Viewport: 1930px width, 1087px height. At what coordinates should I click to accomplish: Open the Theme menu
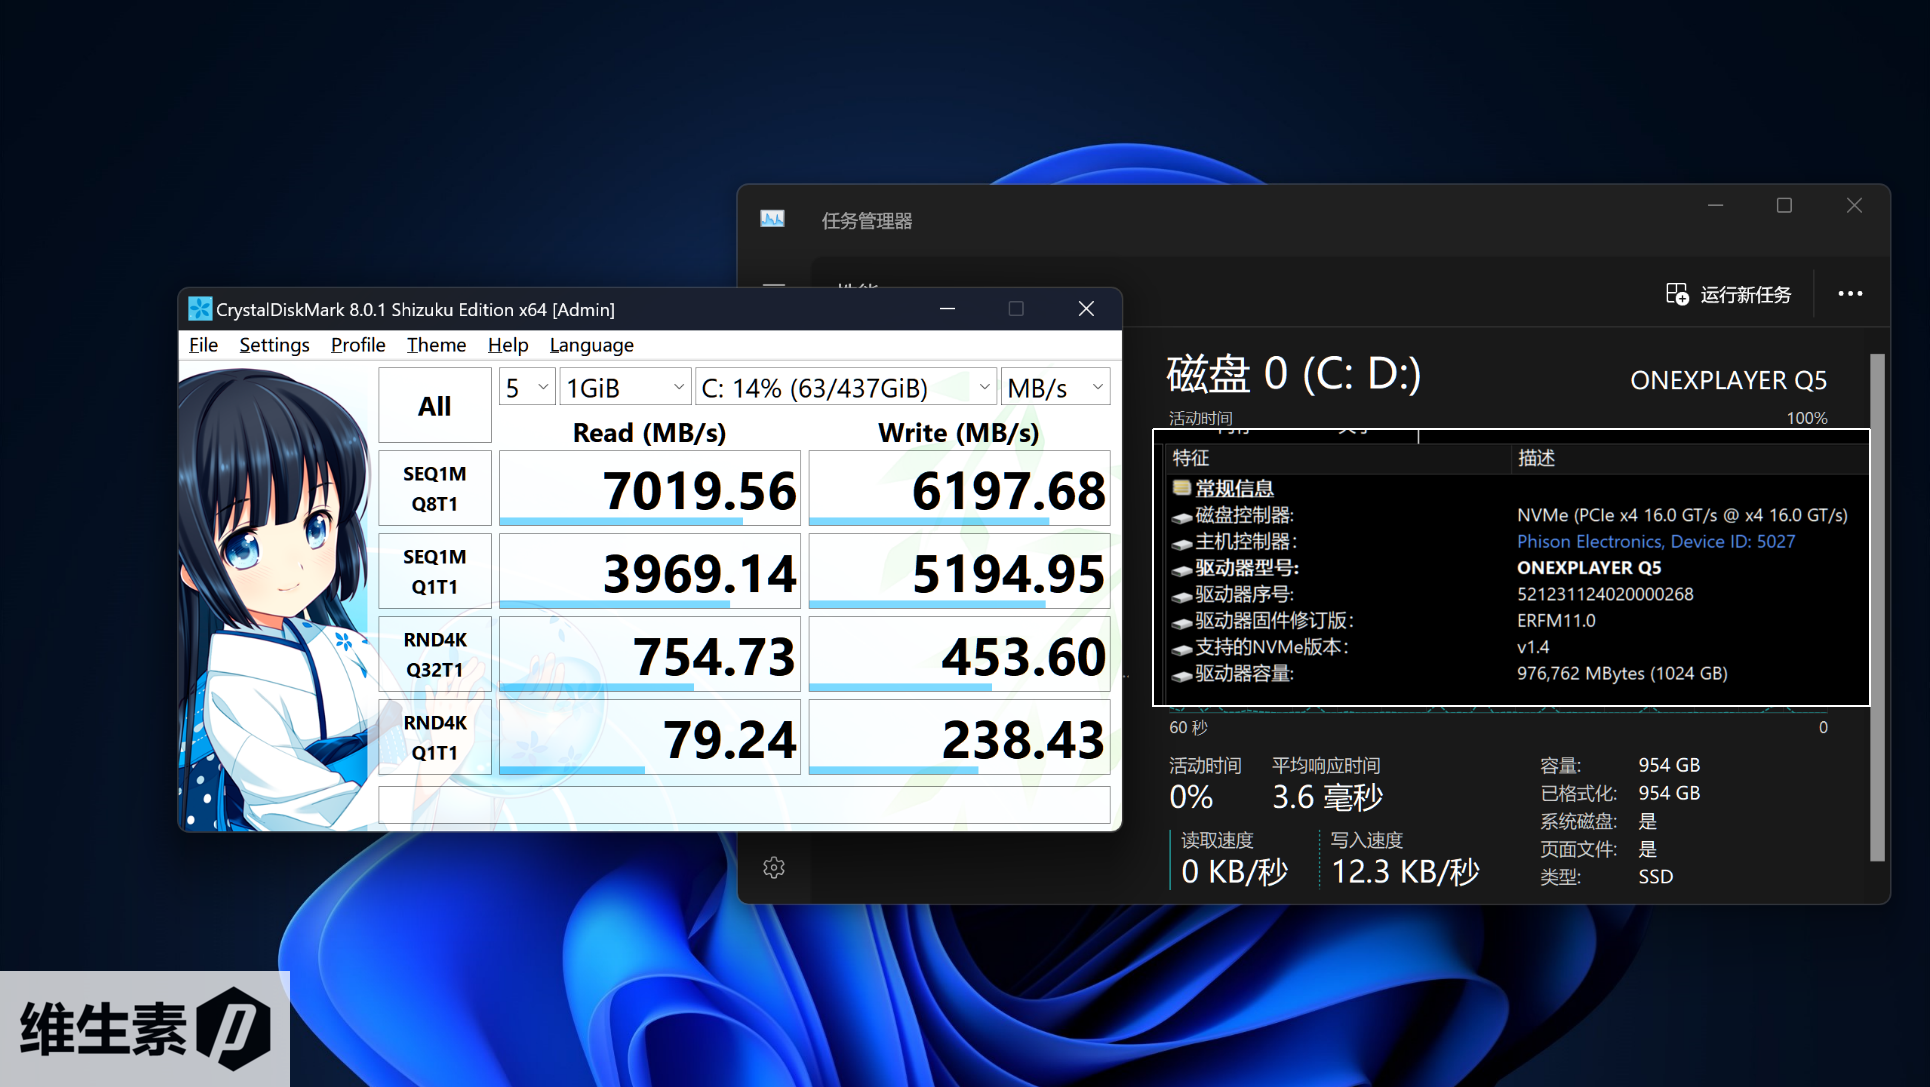436,345
